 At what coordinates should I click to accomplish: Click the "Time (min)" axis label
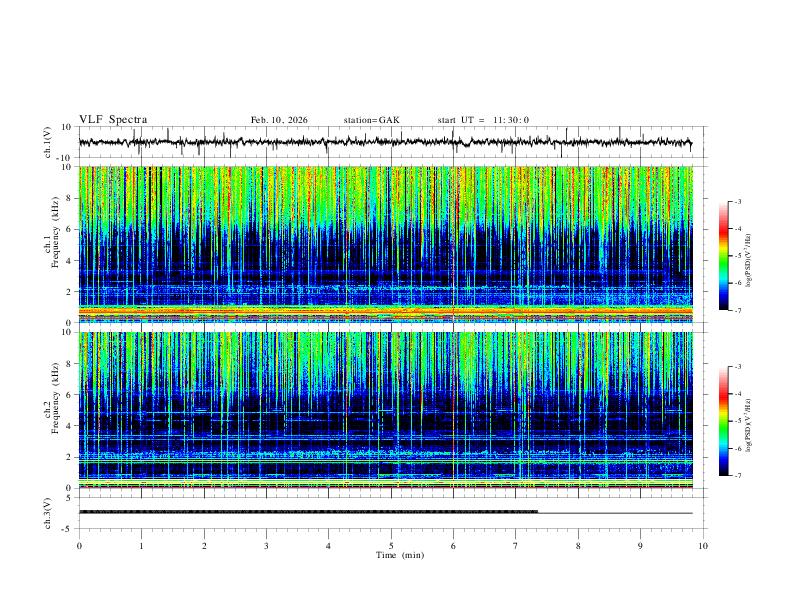point(400,555)
